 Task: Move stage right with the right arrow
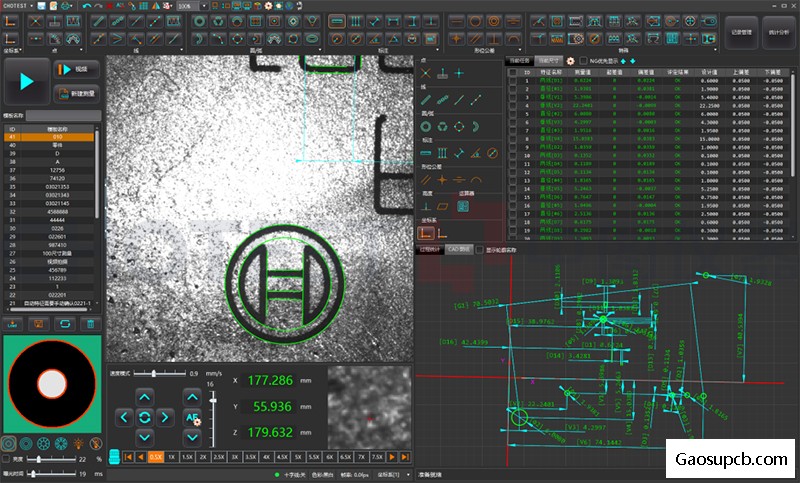click(x=164, y=418)
